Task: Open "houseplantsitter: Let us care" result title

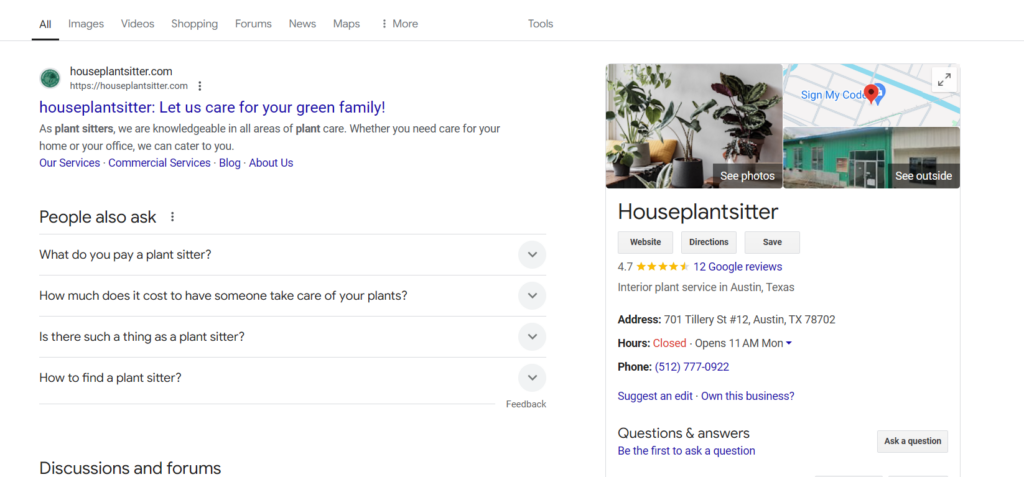Action: click(x=212, y=108)
